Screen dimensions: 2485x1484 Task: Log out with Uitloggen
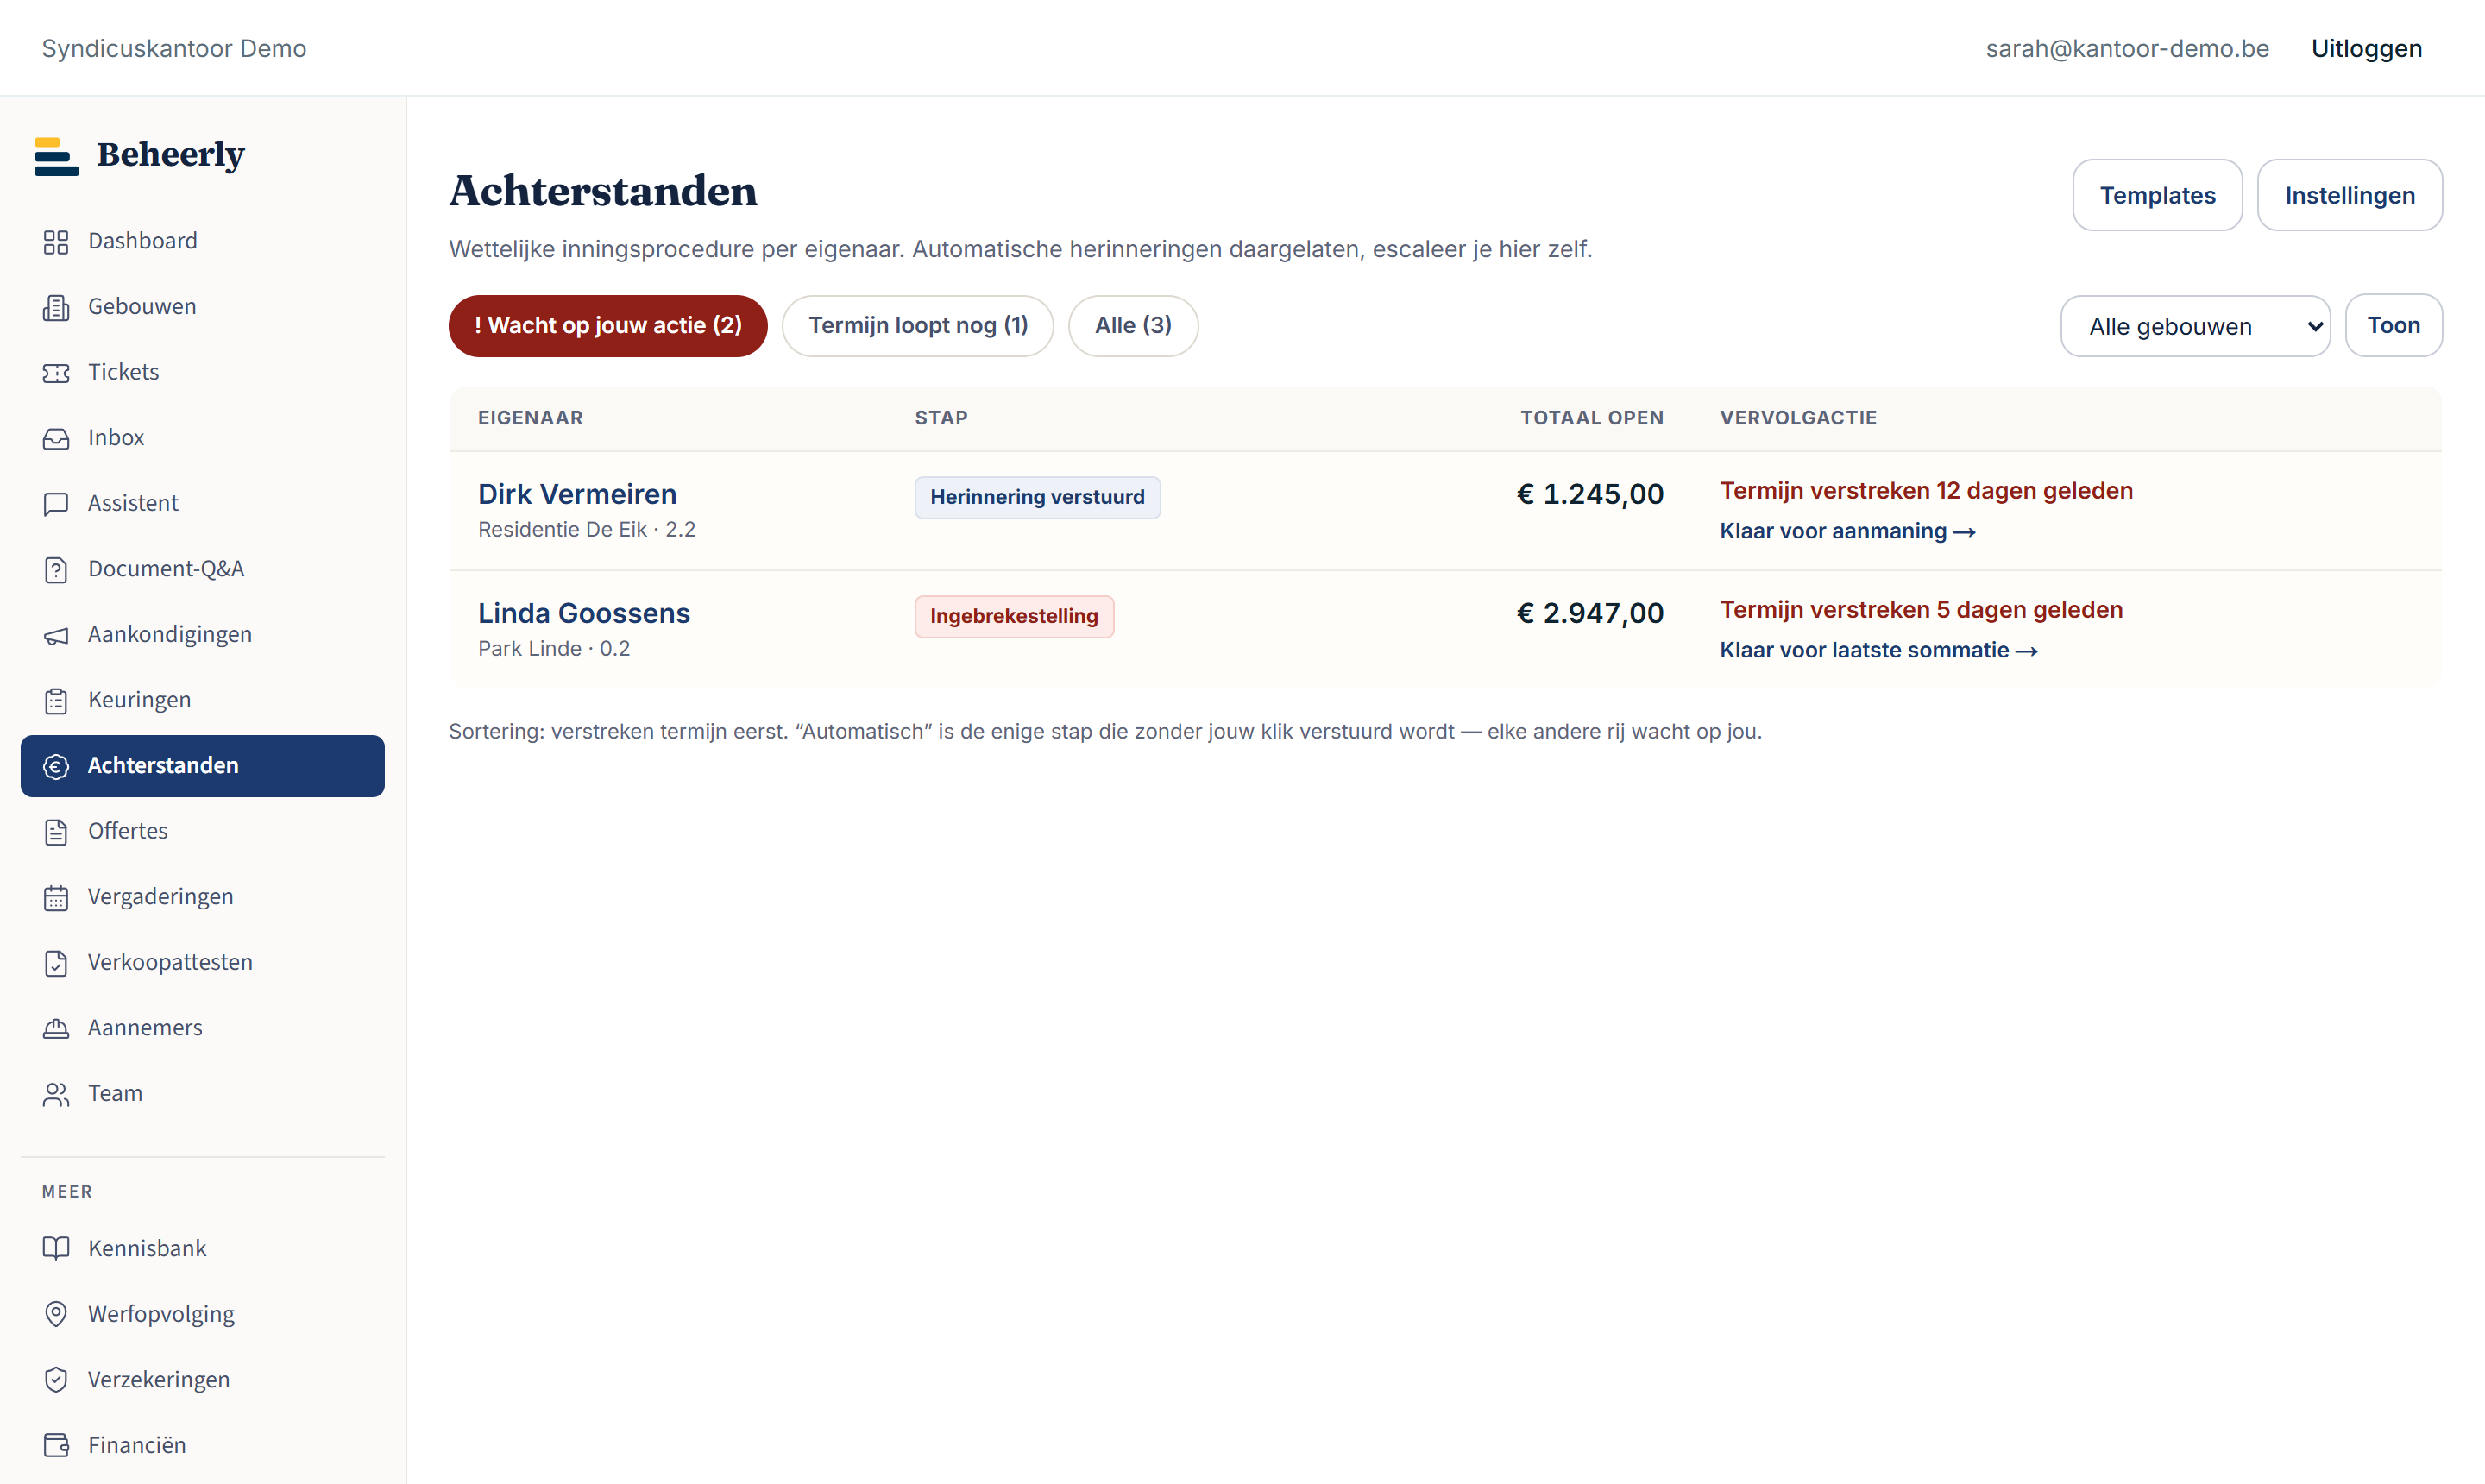[2366, 48]
